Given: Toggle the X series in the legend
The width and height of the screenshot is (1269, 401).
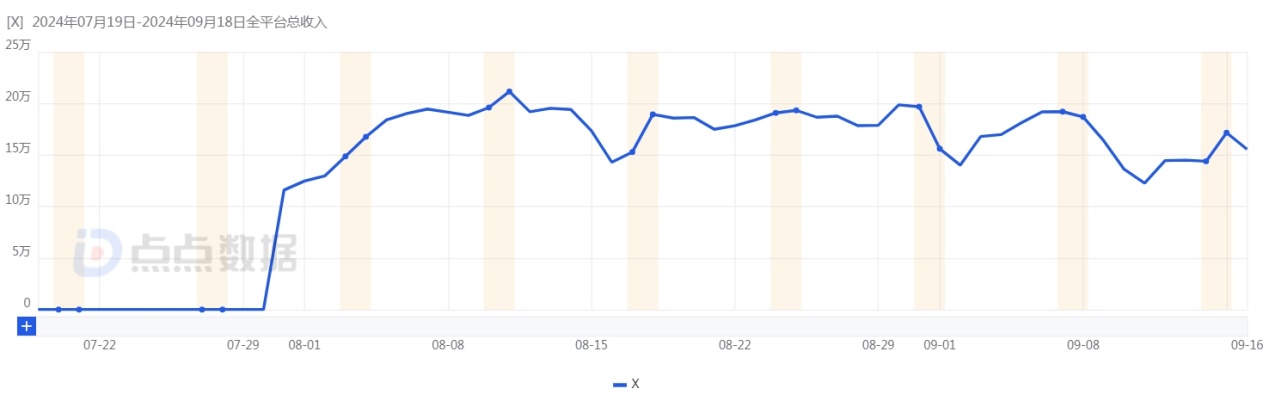Looking at the screenshot, I should coord(626,384).
